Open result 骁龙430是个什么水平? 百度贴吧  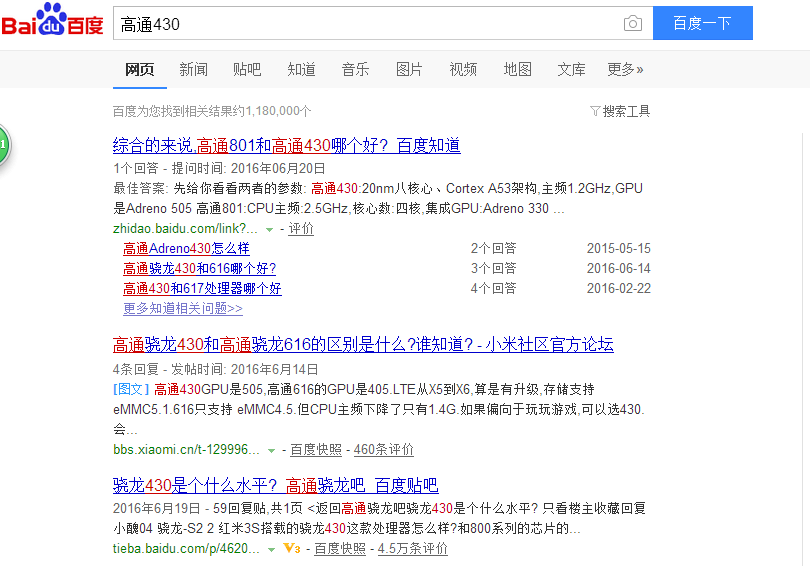(x=276, y=485)
